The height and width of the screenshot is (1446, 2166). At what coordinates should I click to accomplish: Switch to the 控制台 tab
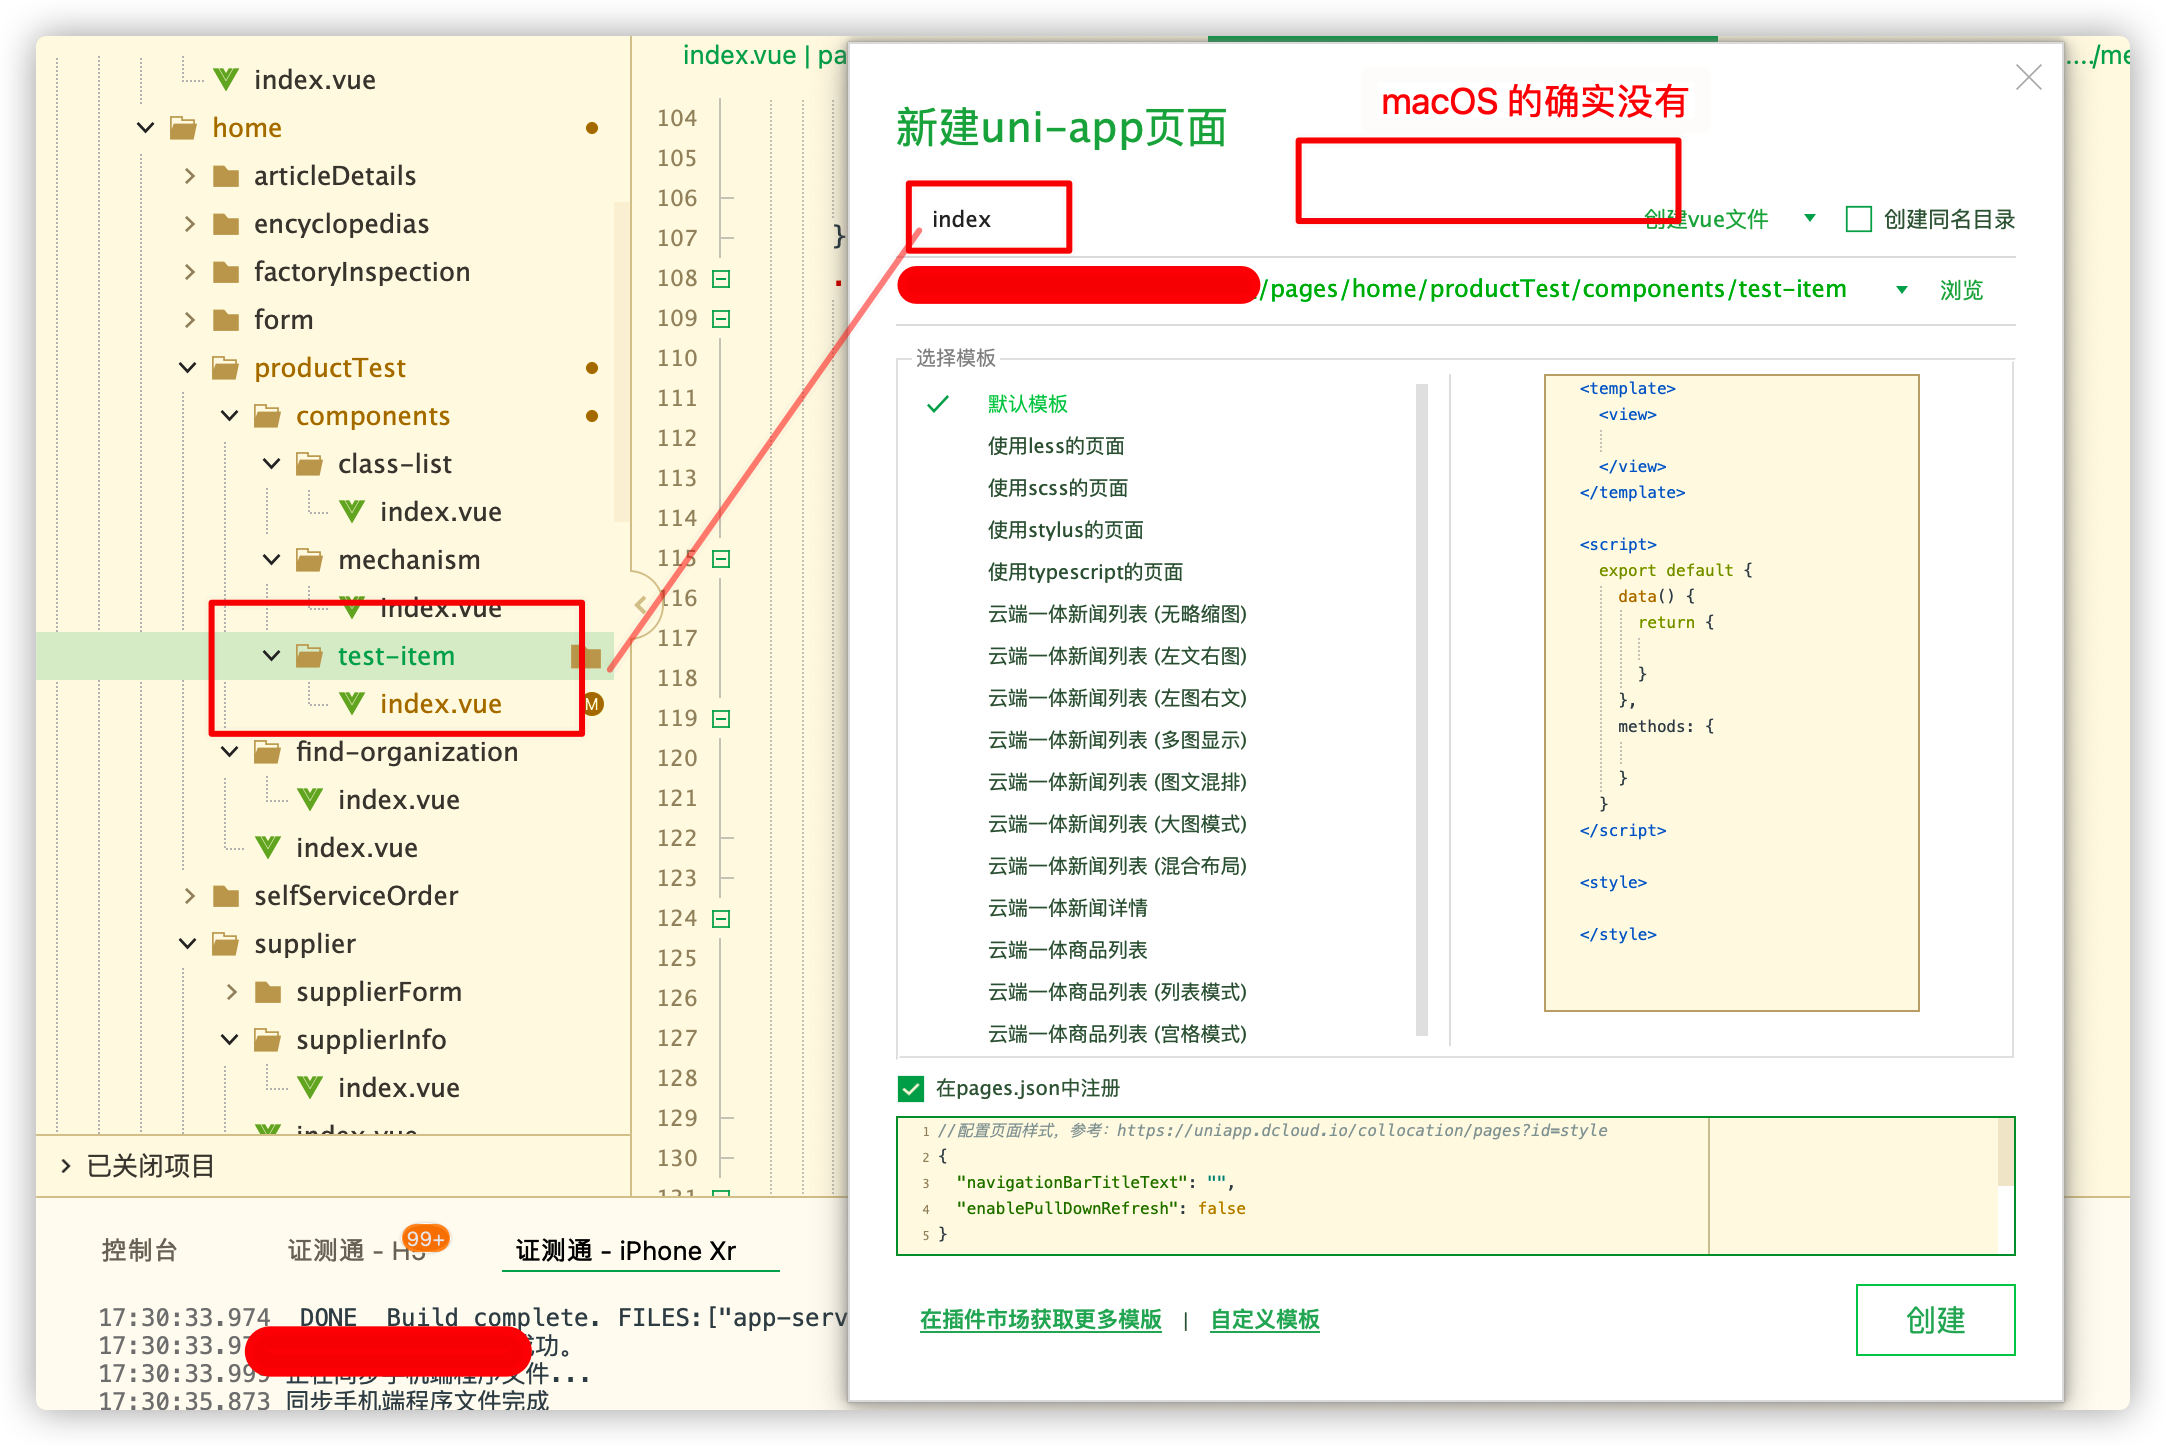point(139,1250)
